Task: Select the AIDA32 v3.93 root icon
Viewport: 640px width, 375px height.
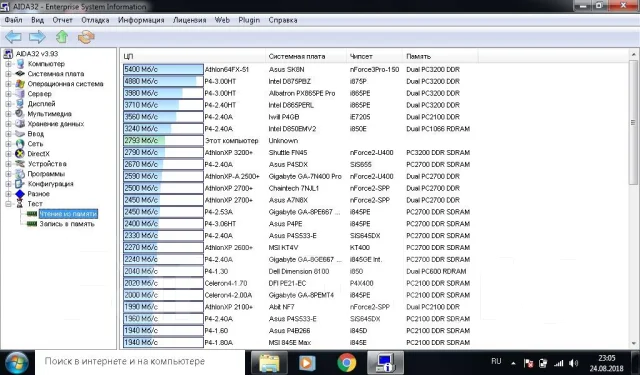Action: pyautogui.click(x=8, y=54)
